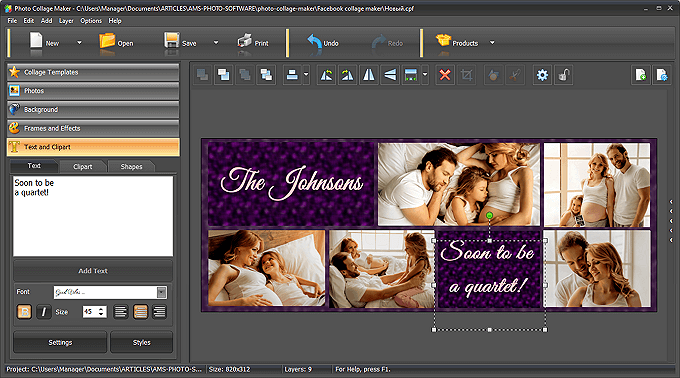Rotate the layer clockwise
Viewport: 680px width, 378px height.
[347, 75]
